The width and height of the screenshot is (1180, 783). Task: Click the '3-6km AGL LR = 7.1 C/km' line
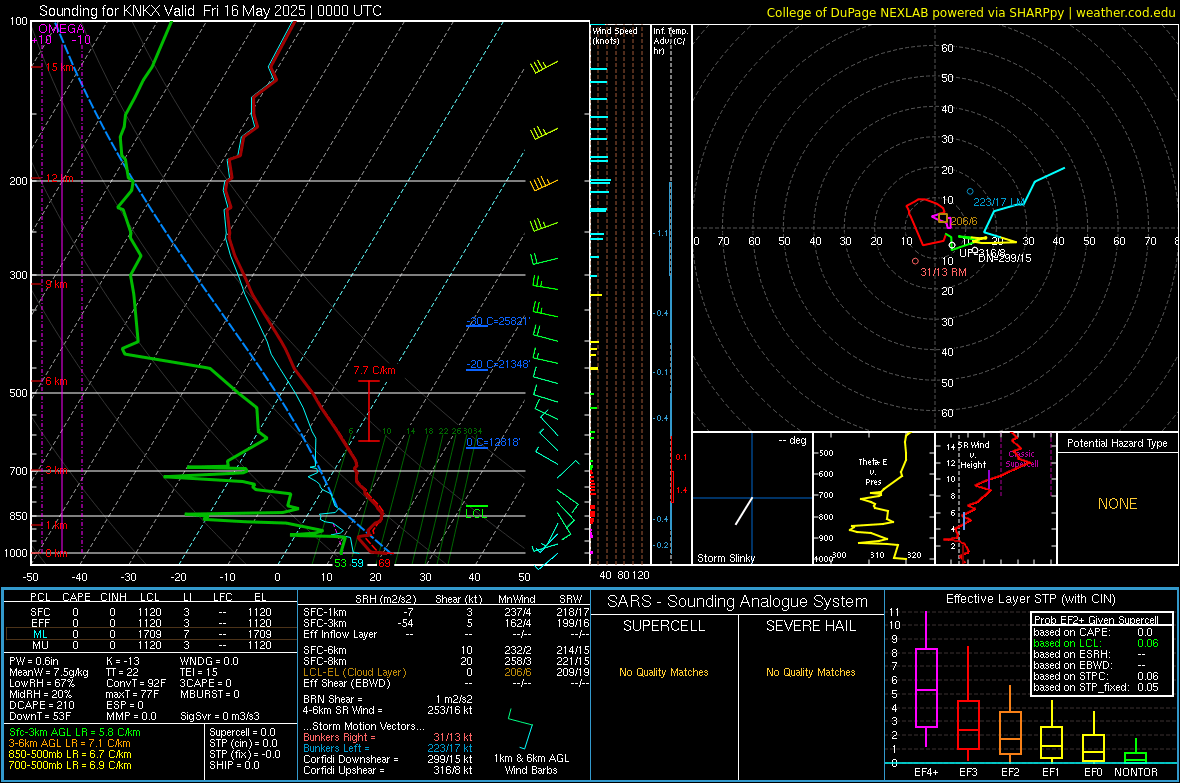[70, 743]
